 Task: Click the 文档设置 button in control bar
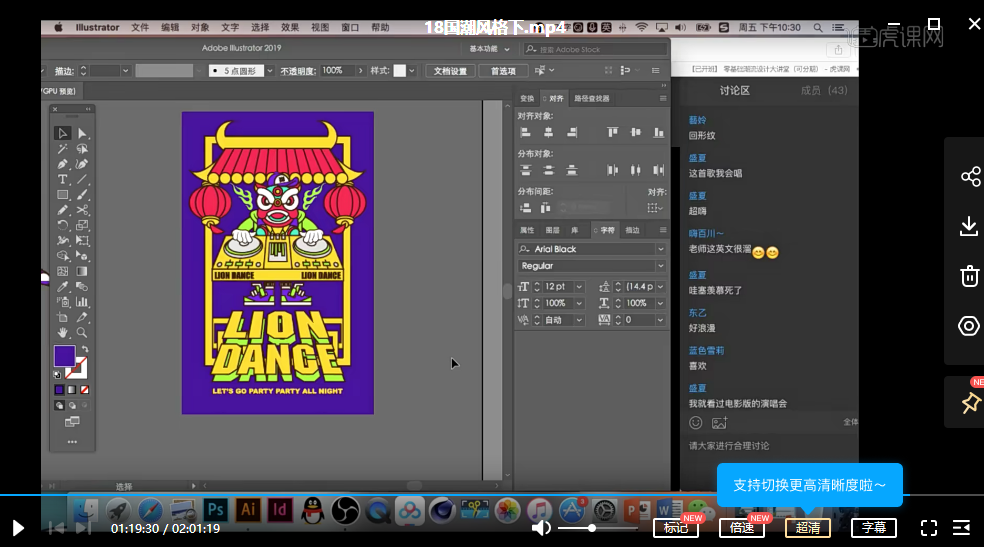(449, 71)
